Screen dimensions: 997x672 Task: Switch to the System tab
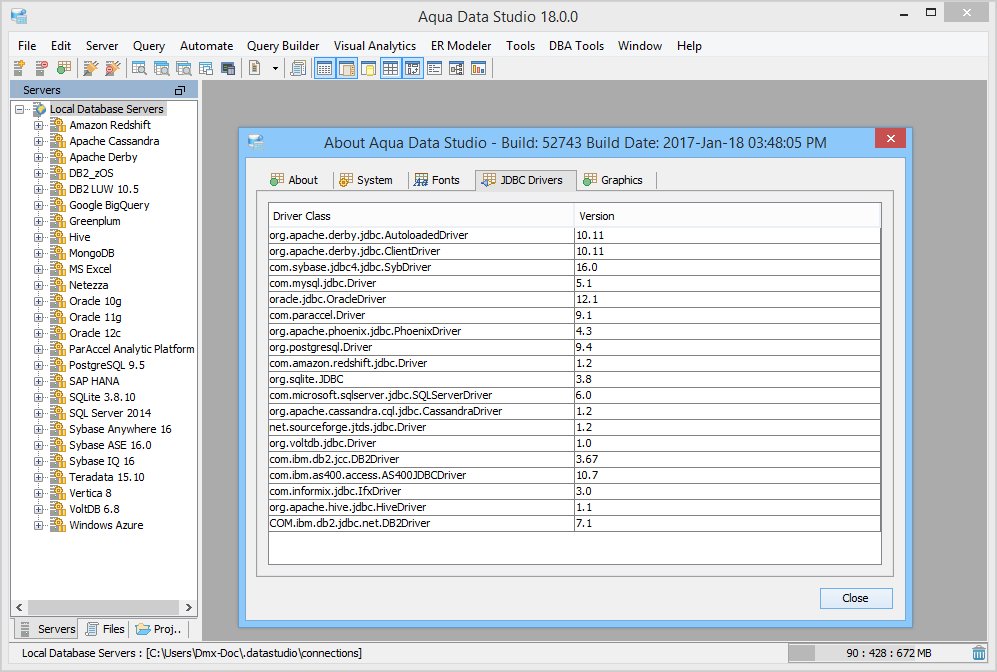coord(366,180)
